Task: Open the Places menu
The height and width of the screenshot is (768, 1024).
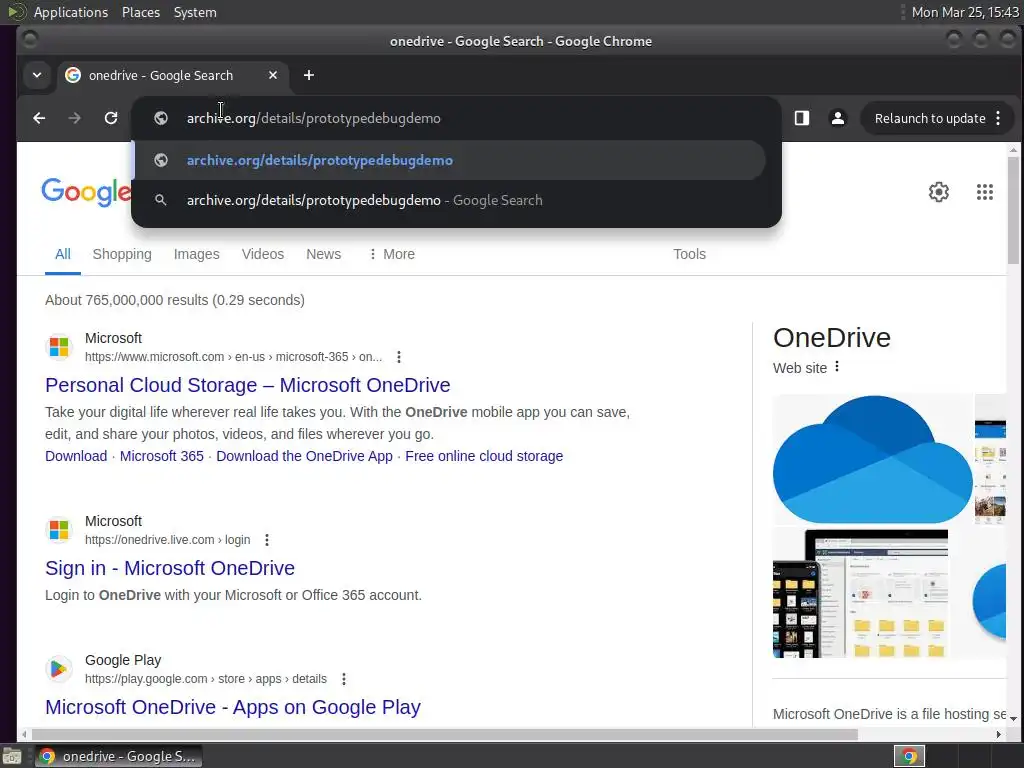Action: 140,12
